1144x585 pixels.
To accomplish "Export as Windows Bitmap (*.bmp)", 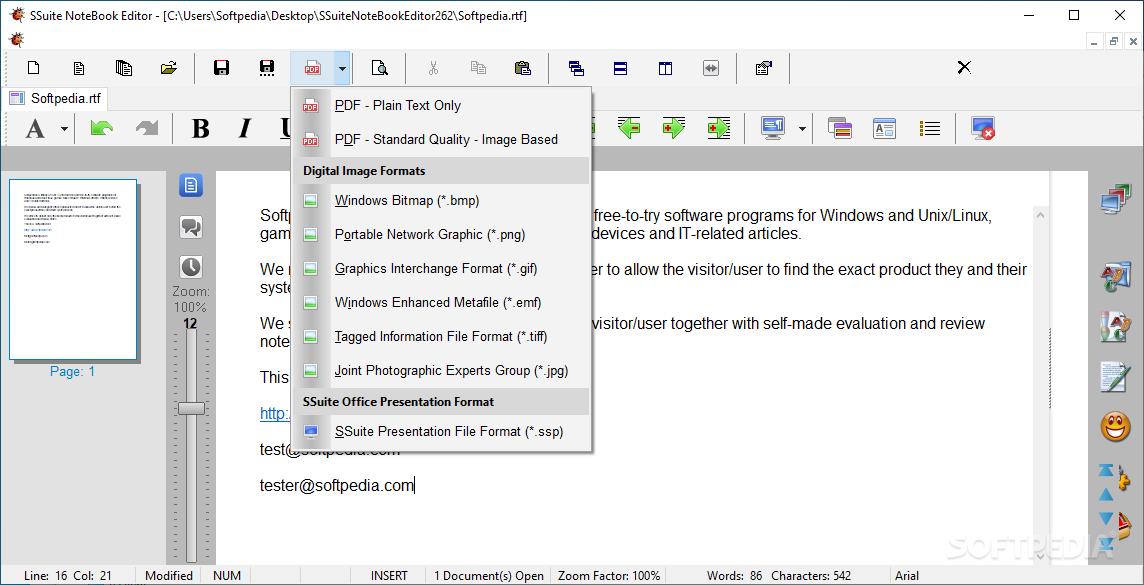I will click(441, 201).
